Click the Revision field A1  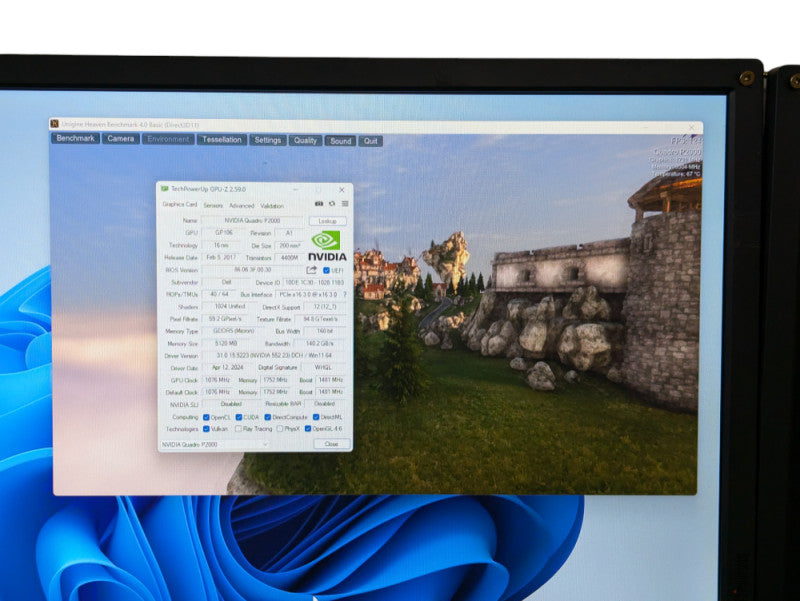289,233
